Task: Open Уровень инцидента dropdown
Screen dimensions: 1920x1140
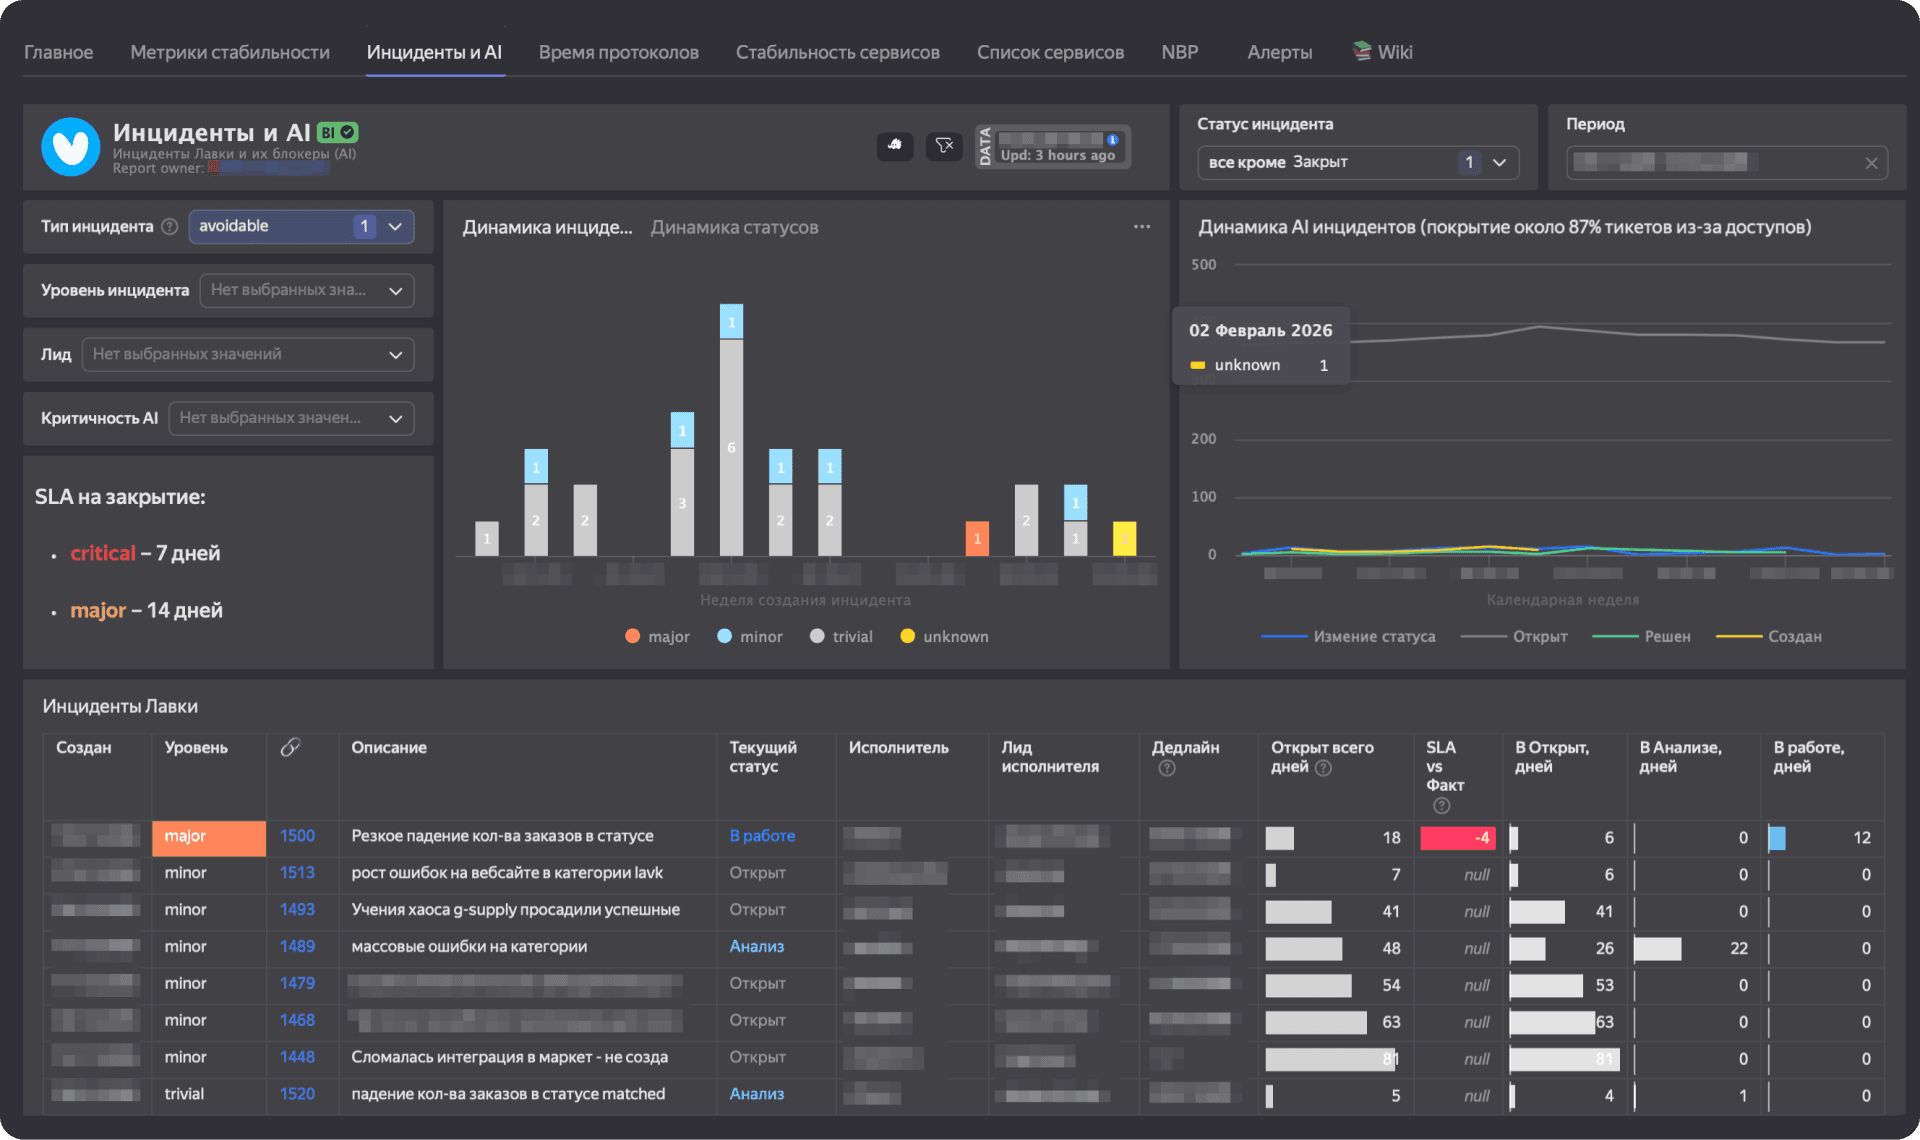Action: click(x=307, y=290)
